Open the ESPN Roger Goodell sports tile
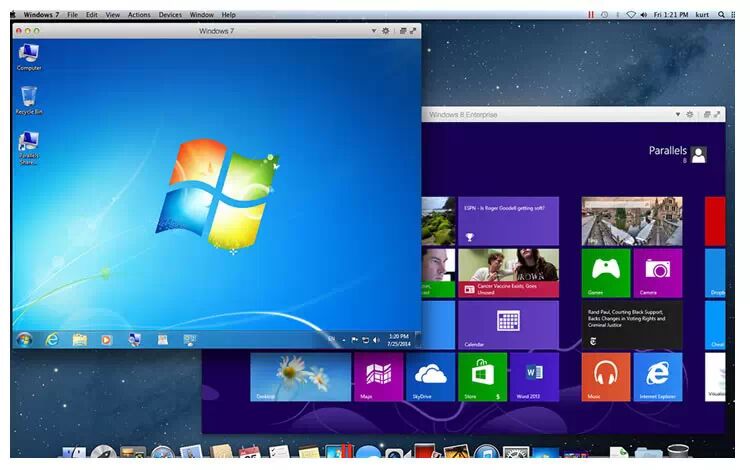The width and height of the screenshot is (750, 470). click(508, 221)
